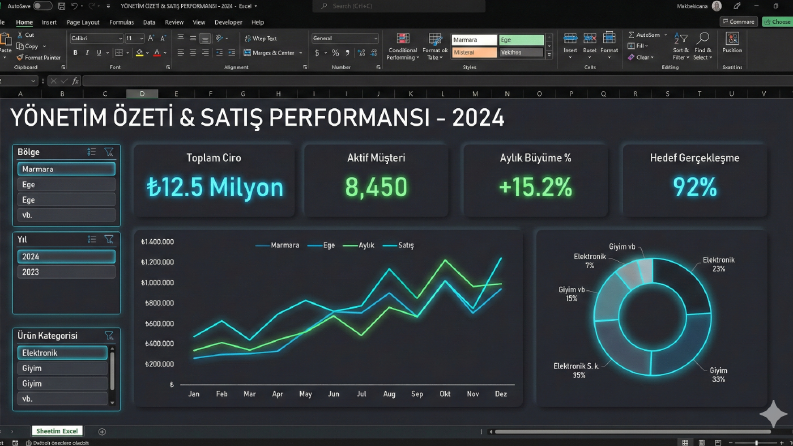Select Elektronik in Ürün Kategorisi slicer
Screen dimensions: 793x446
(x=63, y=352)
